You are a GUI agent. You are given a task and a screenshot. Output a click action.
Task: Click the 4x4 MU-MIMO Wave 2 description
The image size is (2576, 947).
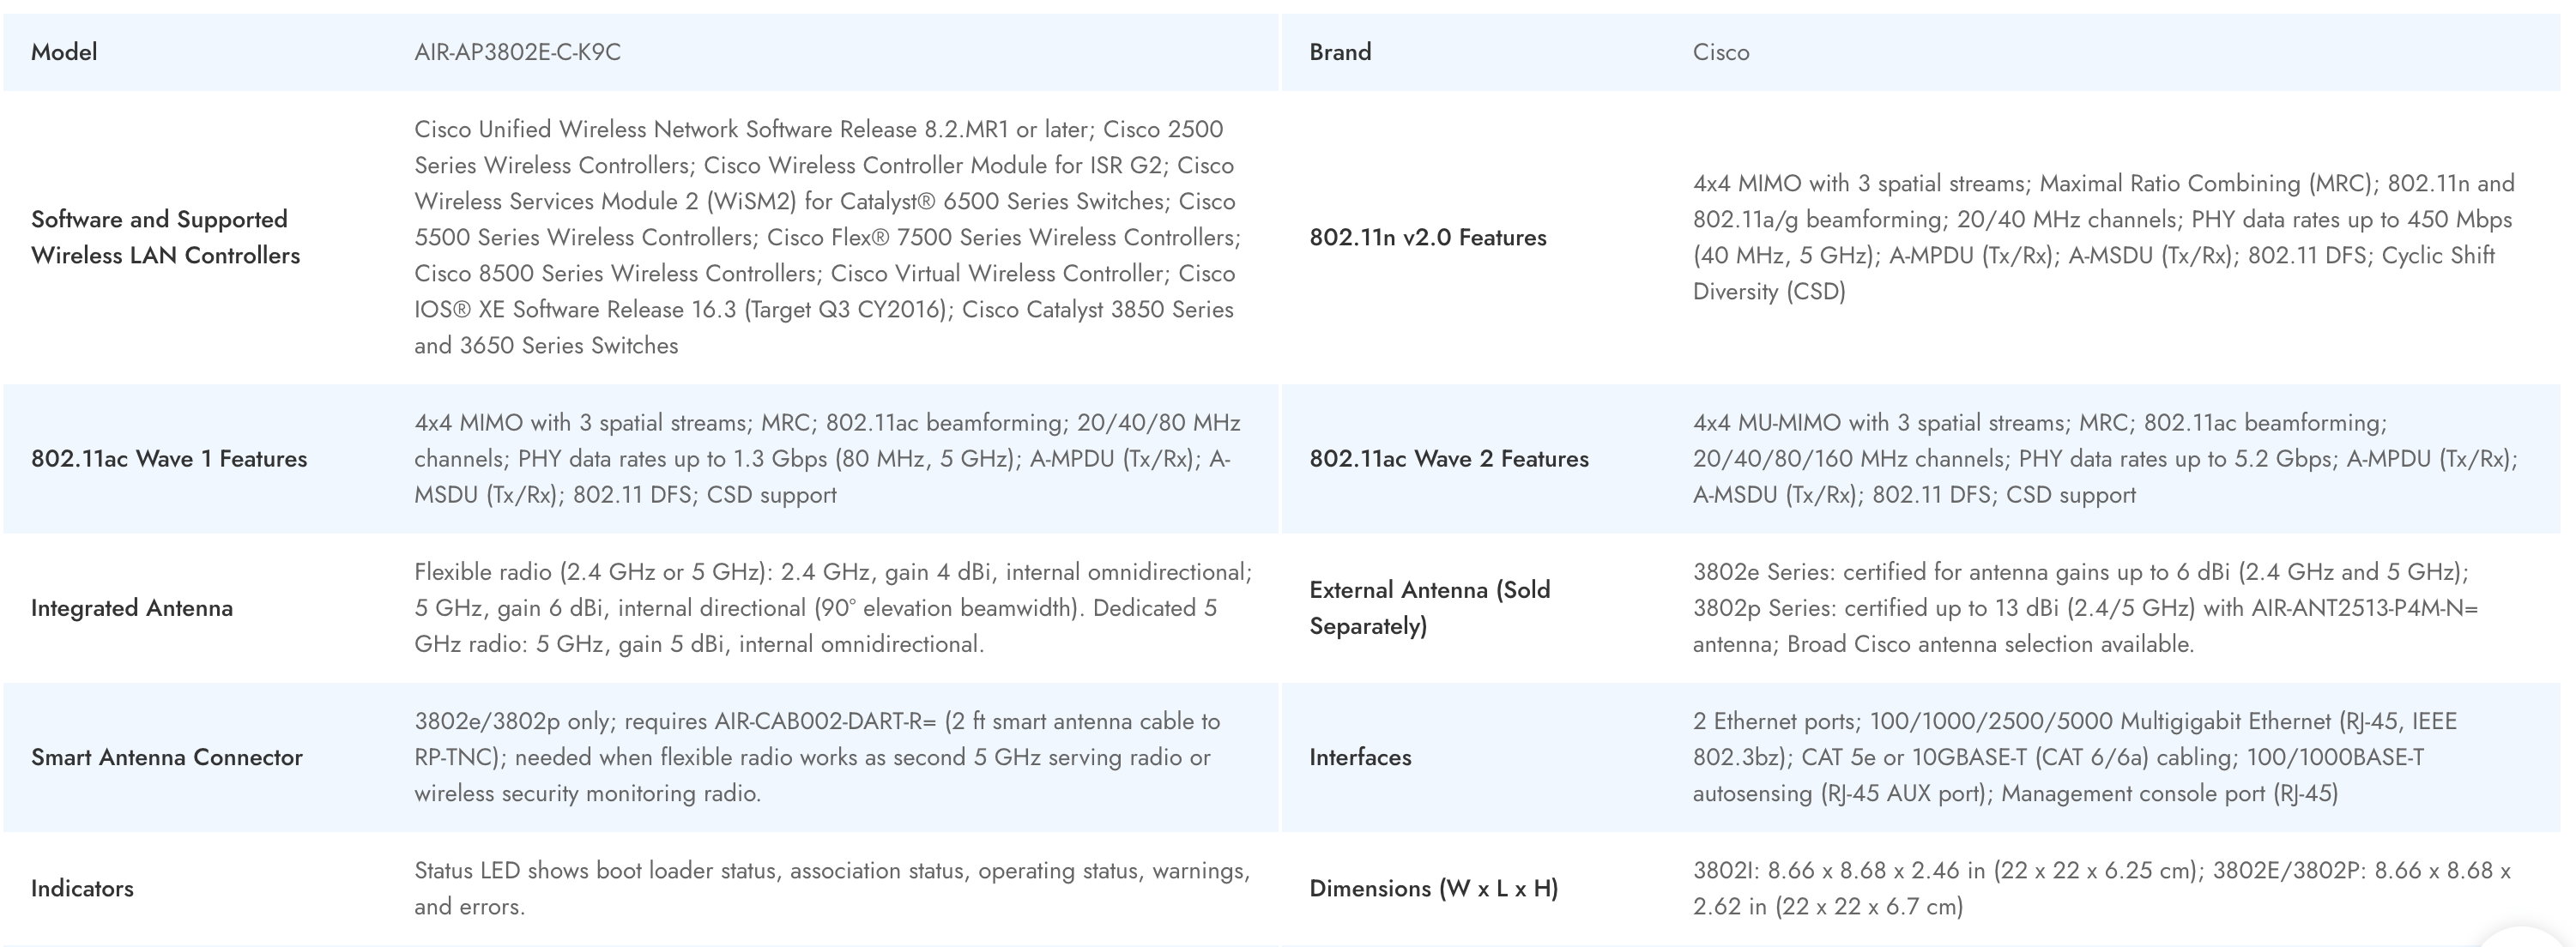tap(2104, 459)
